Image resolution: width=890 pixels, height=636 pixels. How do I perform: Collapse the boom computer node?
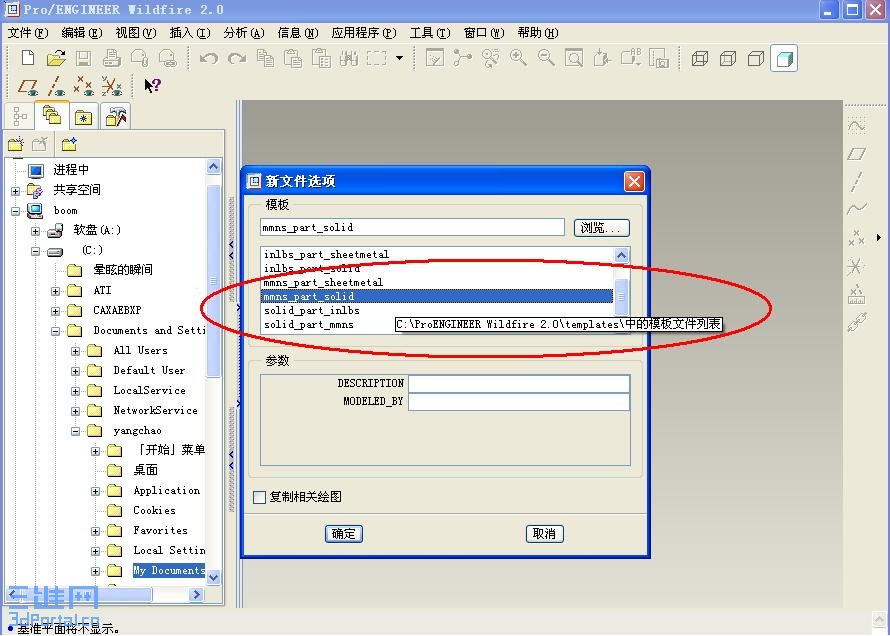click(x=15, y=211)
